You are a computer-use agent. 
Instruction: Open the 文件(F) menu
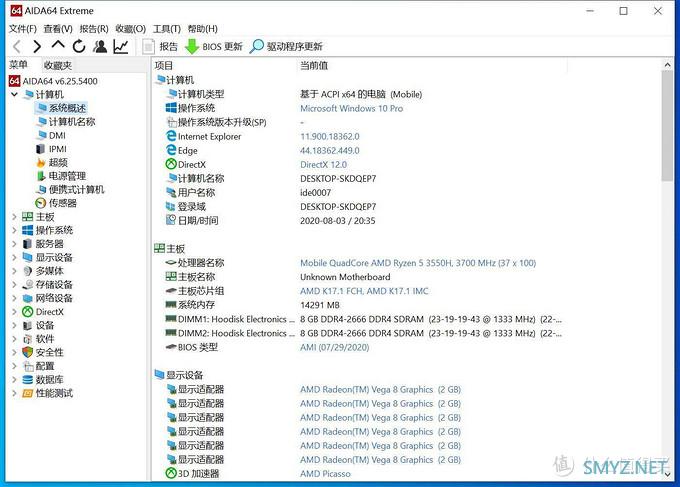(x=23, y=29)
